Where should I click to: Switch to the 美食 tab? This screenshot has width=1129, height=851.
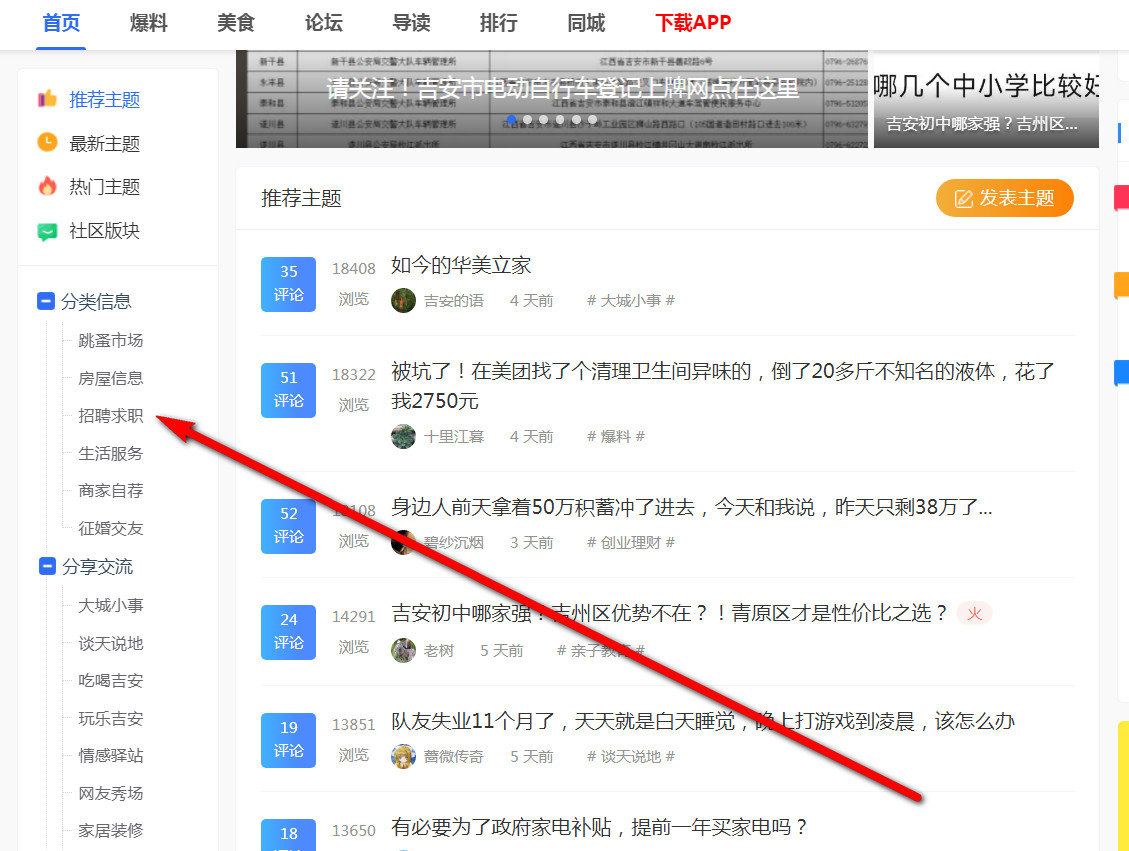[x=236, y=23]
